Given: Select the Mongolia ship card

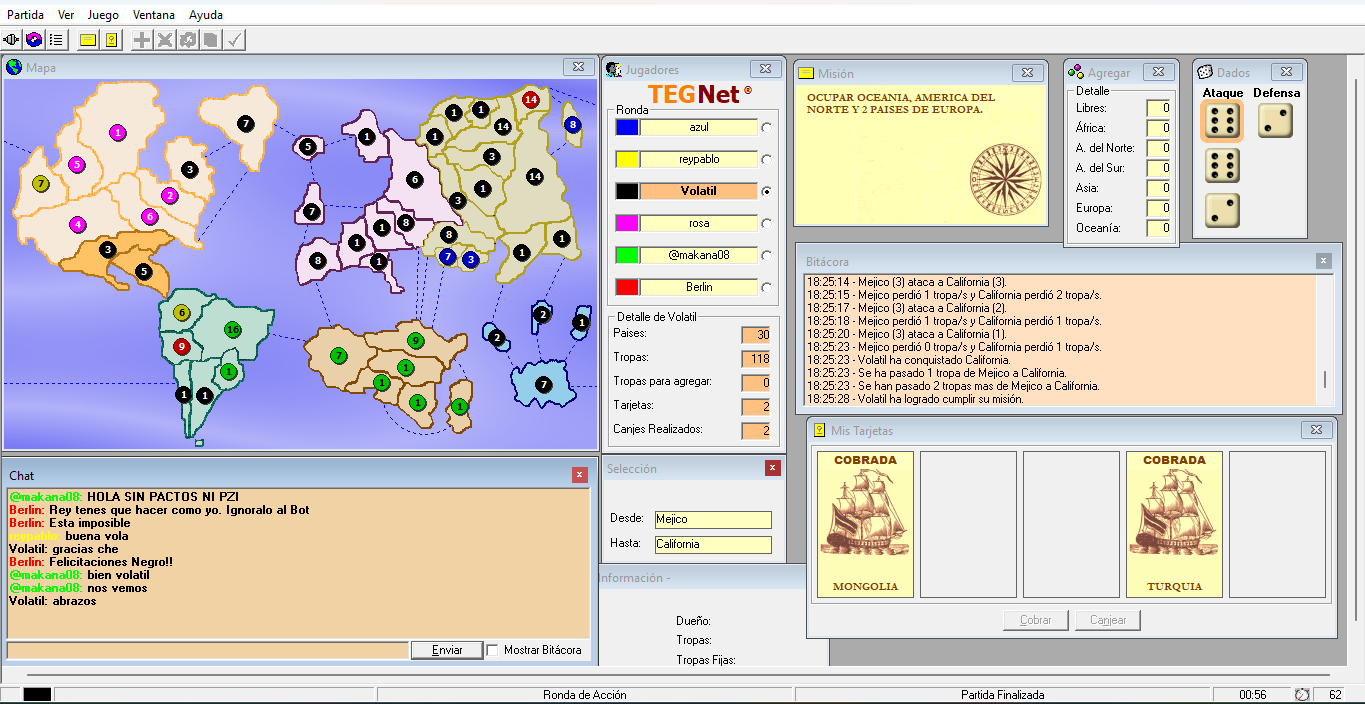Looking at the screenshot, I should point(865,525).
